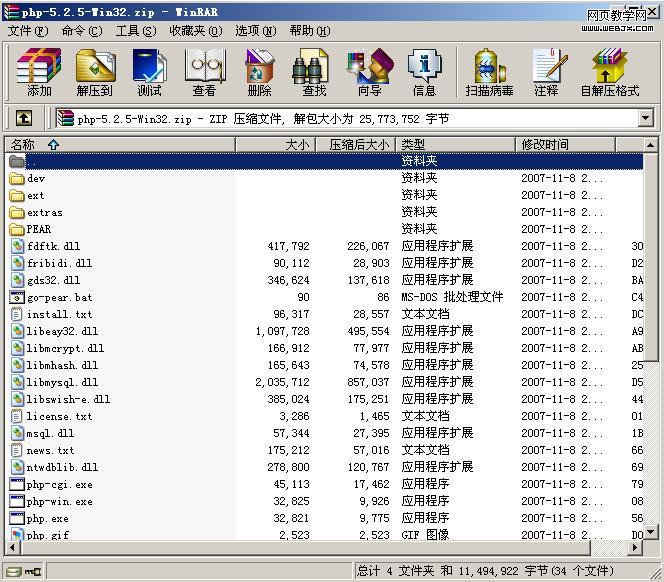Open the 向导 (Wizard) toolbar icon
The height and width of the screenshot is (582, 664).
tap(370, 72)
